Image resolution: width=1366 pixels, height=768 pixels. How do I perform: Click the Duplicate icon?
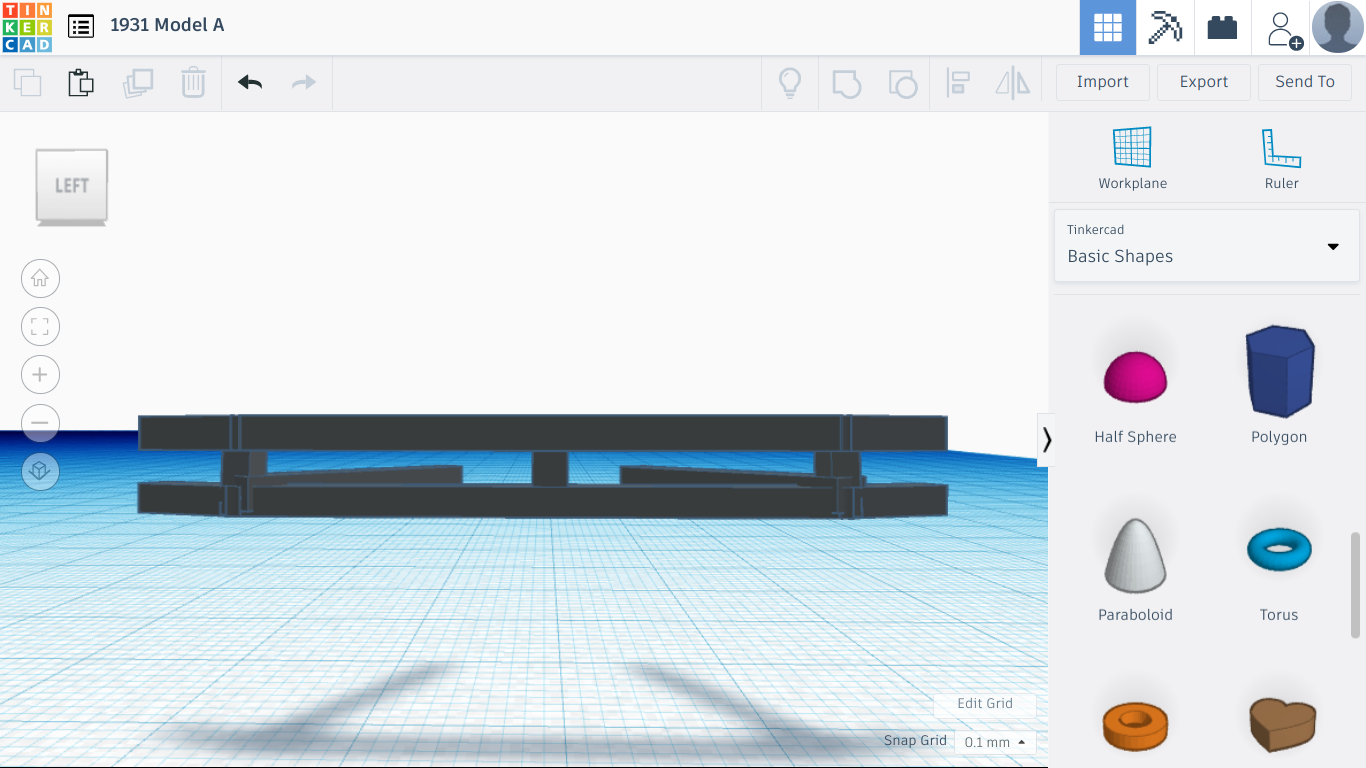coord(138,83)
